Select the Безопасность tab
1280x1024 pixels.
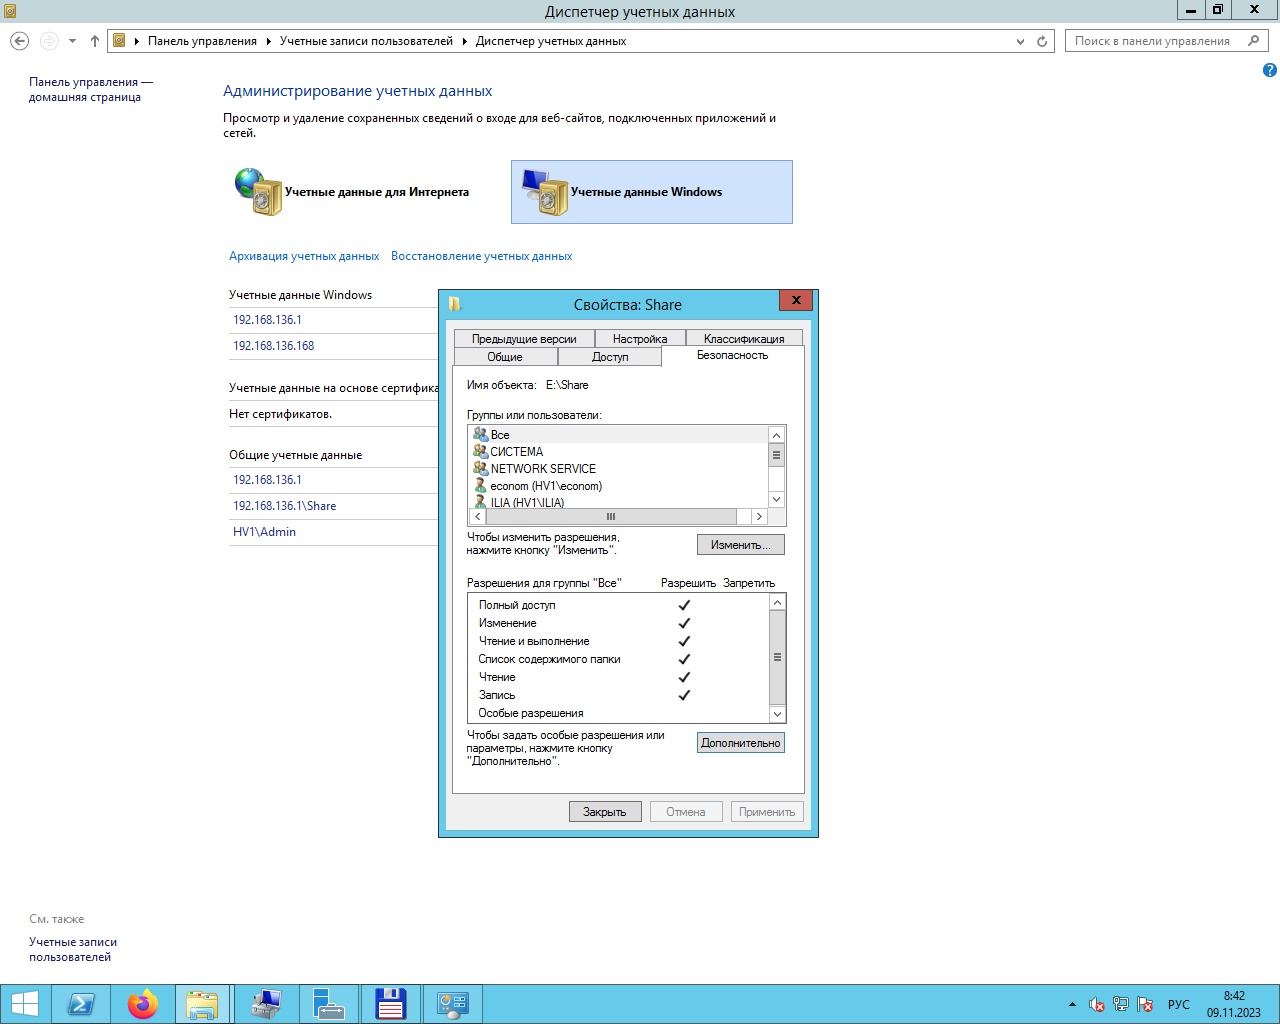(x=732, y=355)
